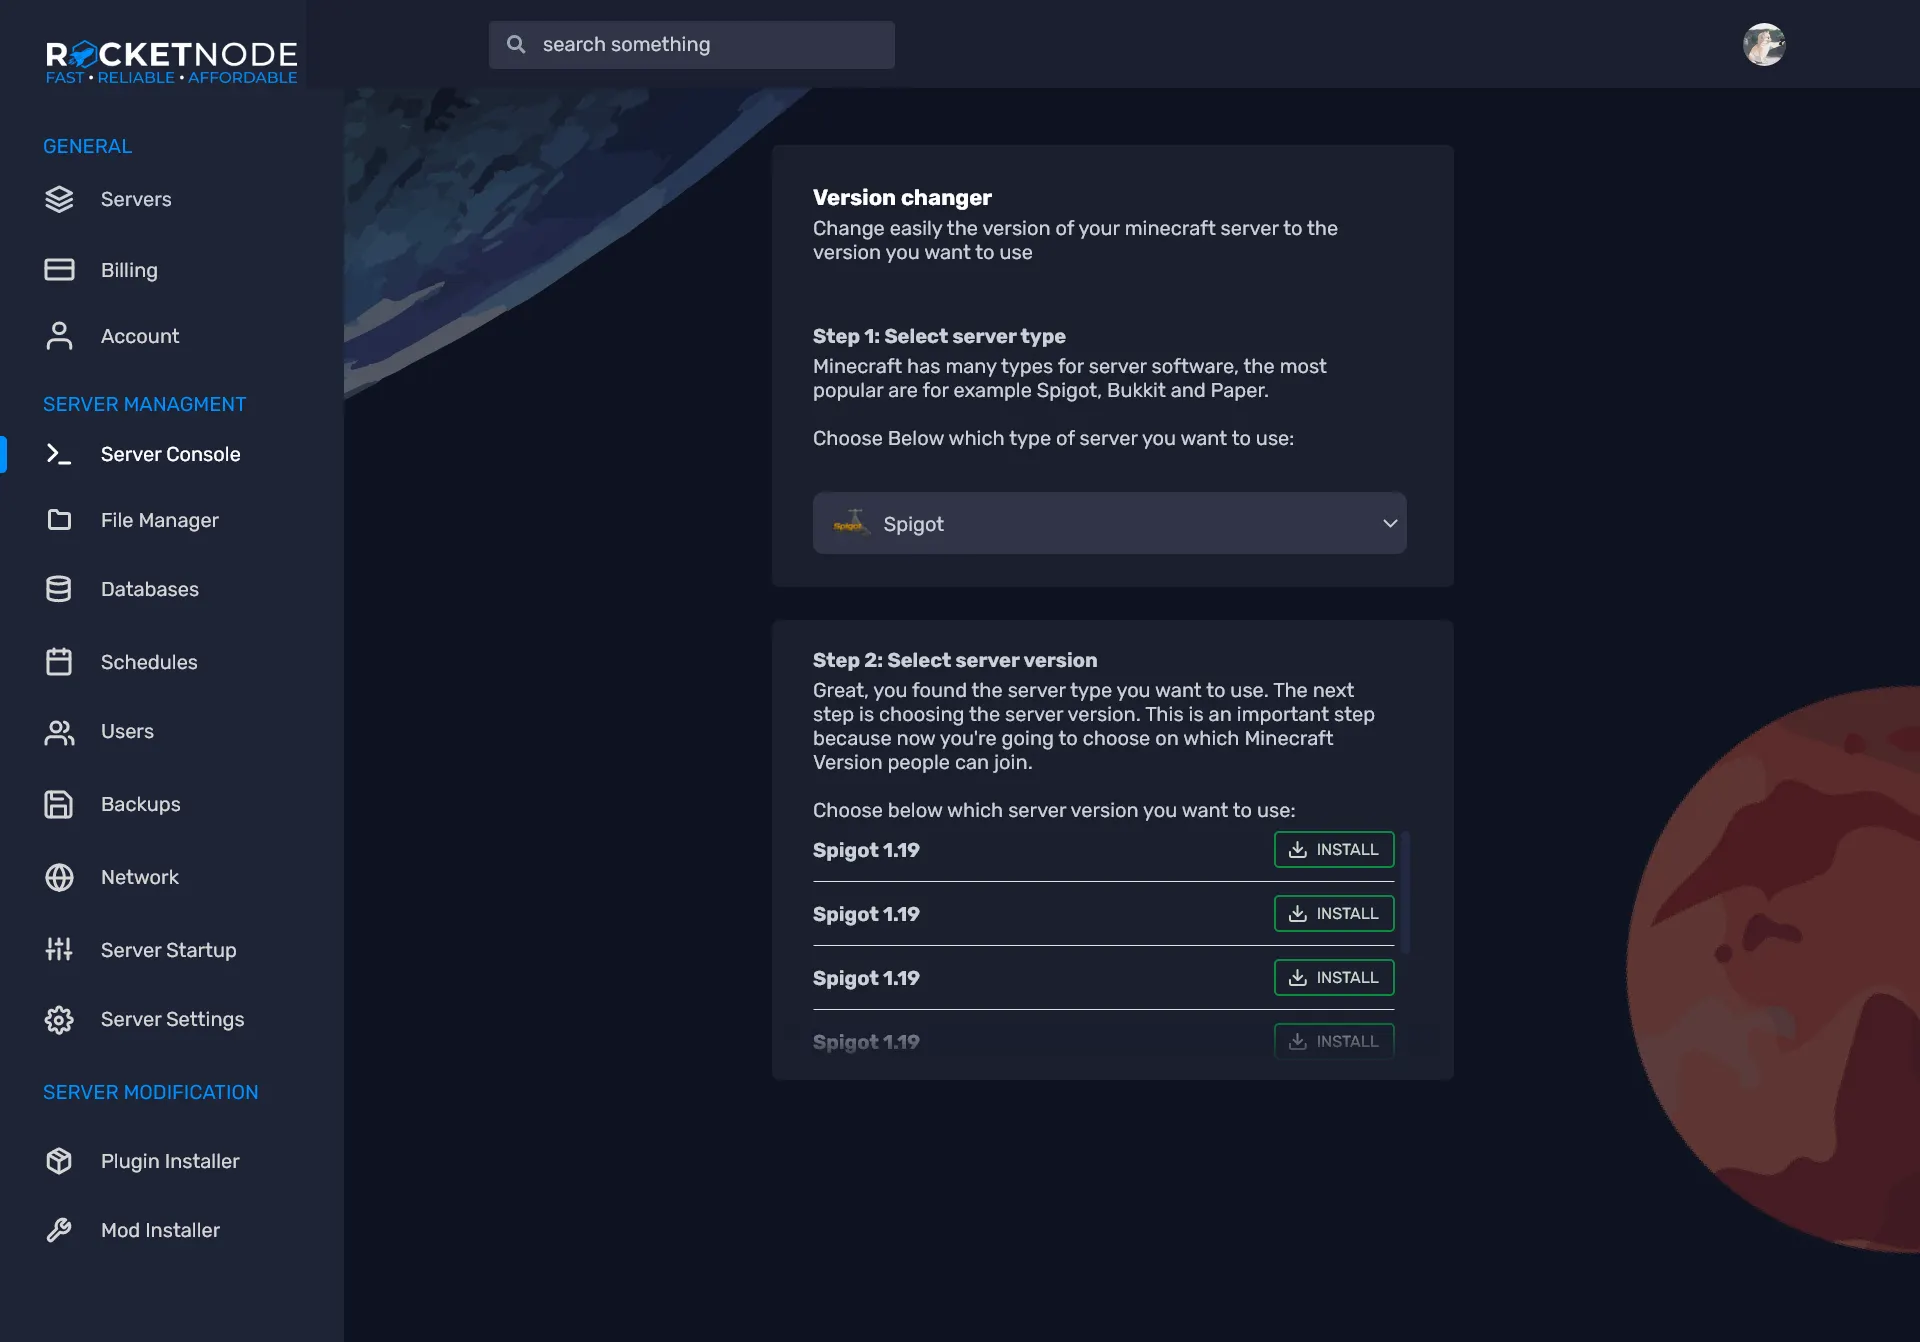Install the first Spigot 1.19 version
Viewport: 1920px width, 1342px height.
click(1333, 849)
